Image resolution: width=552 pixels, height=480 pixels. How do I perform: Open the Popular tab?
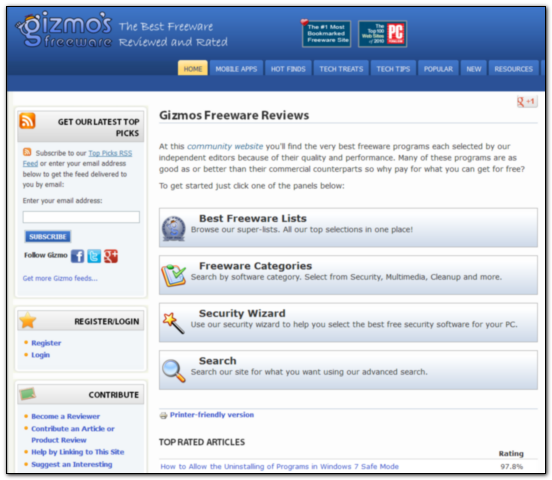click(438, 68)
